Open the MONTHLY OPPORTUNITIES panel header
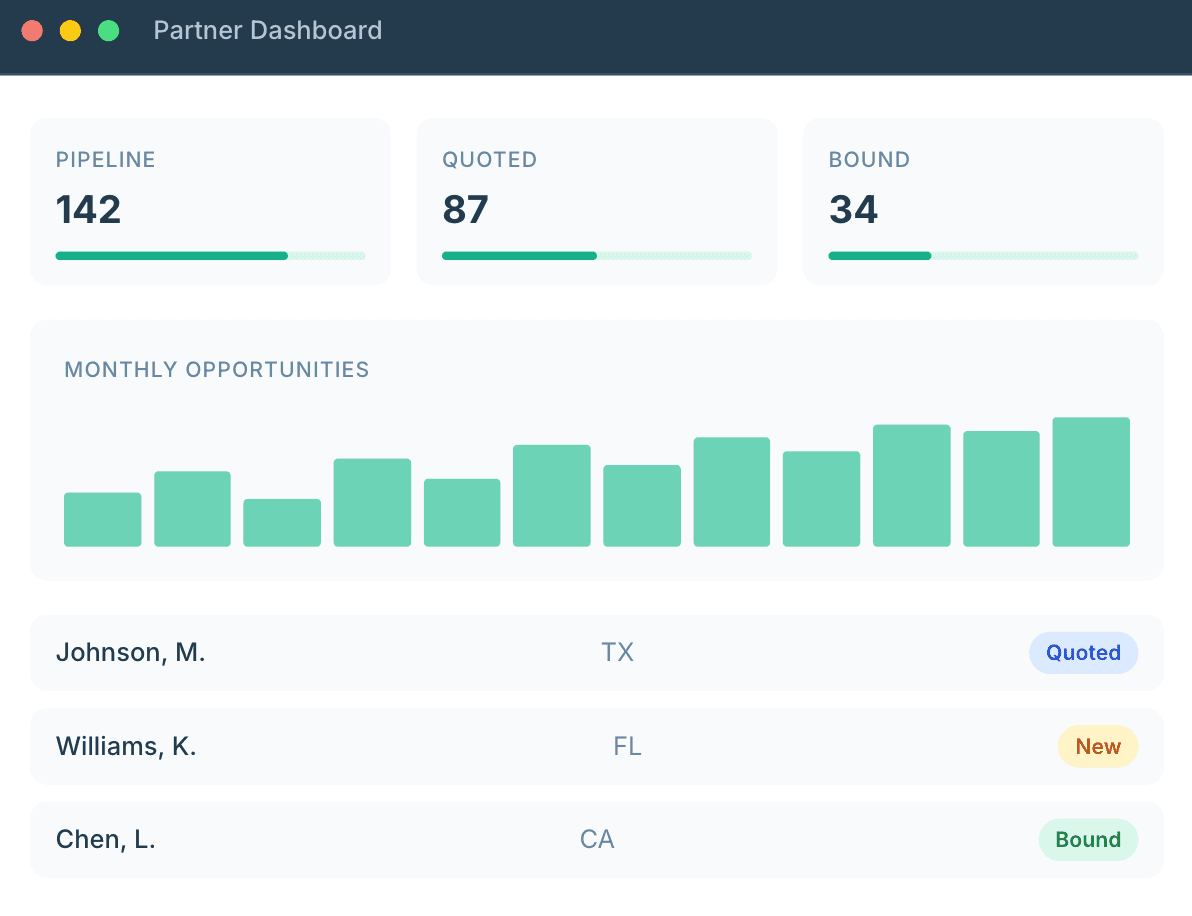 pos(217,369)
